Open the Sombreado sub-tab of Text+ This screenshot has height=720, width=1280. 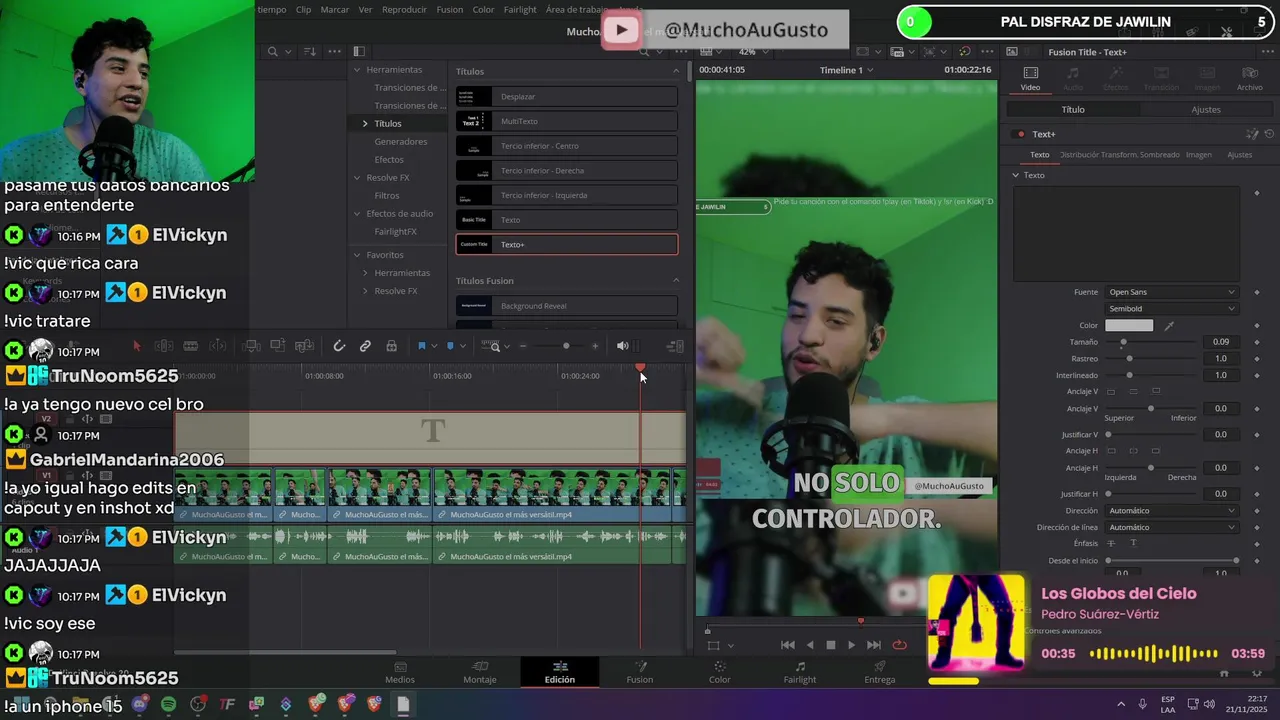[x=1160, y=155]
